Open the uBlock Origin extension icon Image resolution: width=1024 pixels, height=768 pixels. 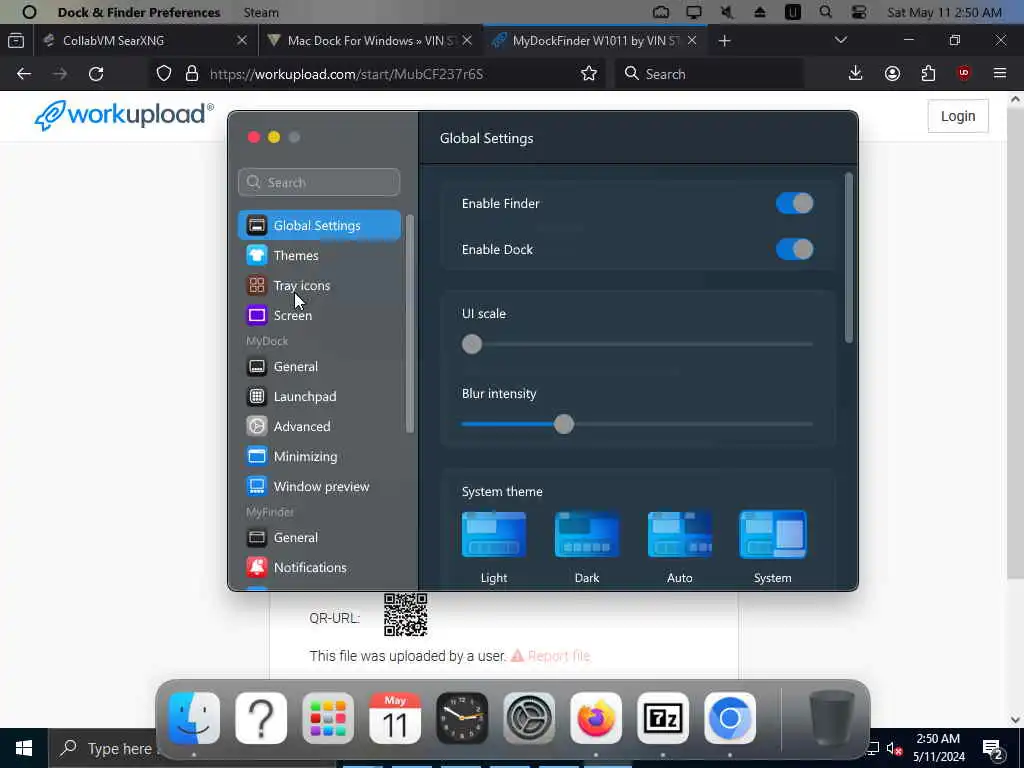click(964, 74)
